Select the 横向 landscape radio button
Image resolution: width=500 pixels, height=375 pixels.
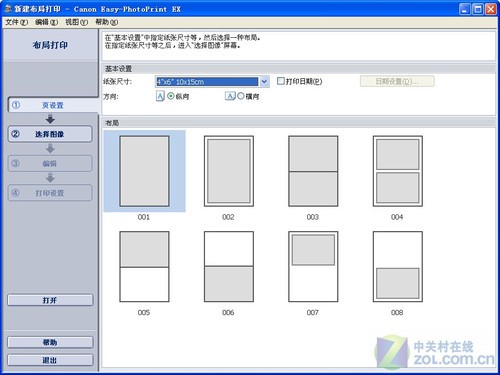point(241,96)
